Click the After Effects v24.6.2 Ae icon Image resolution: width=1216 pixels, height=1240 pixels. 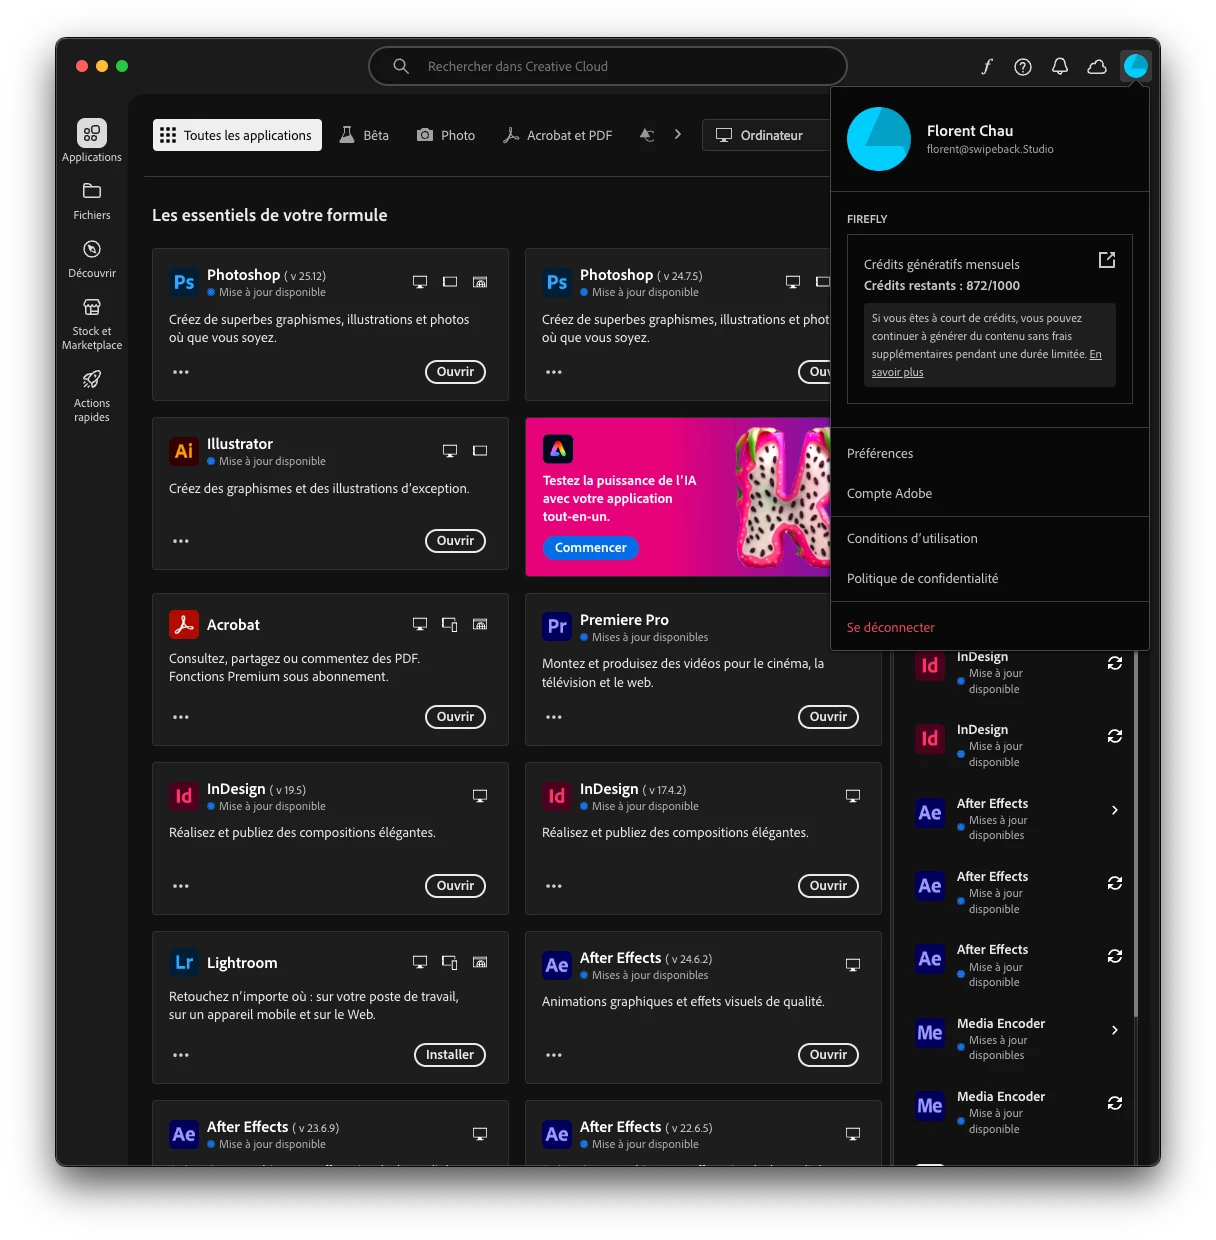tap(557, 965)
